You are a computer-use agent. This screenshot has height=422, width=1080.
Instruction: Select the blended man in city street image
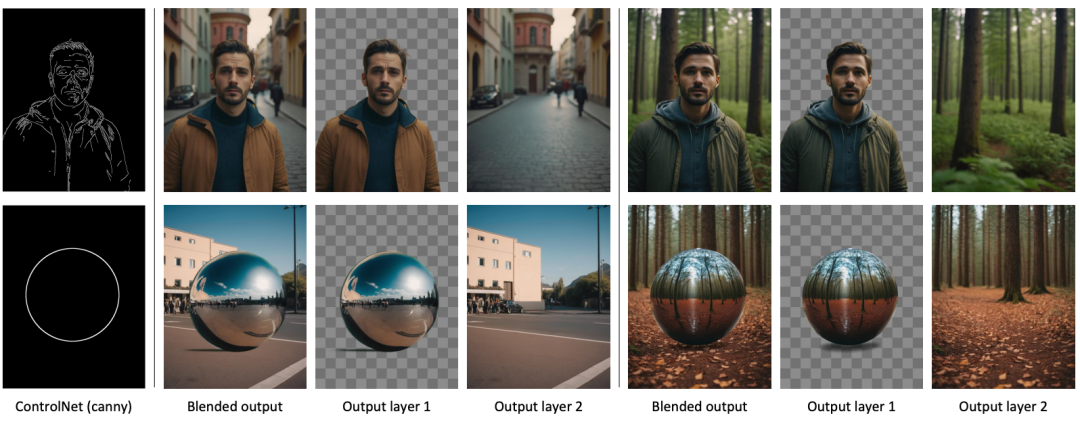pyautogui.click(x=235, y=100)
